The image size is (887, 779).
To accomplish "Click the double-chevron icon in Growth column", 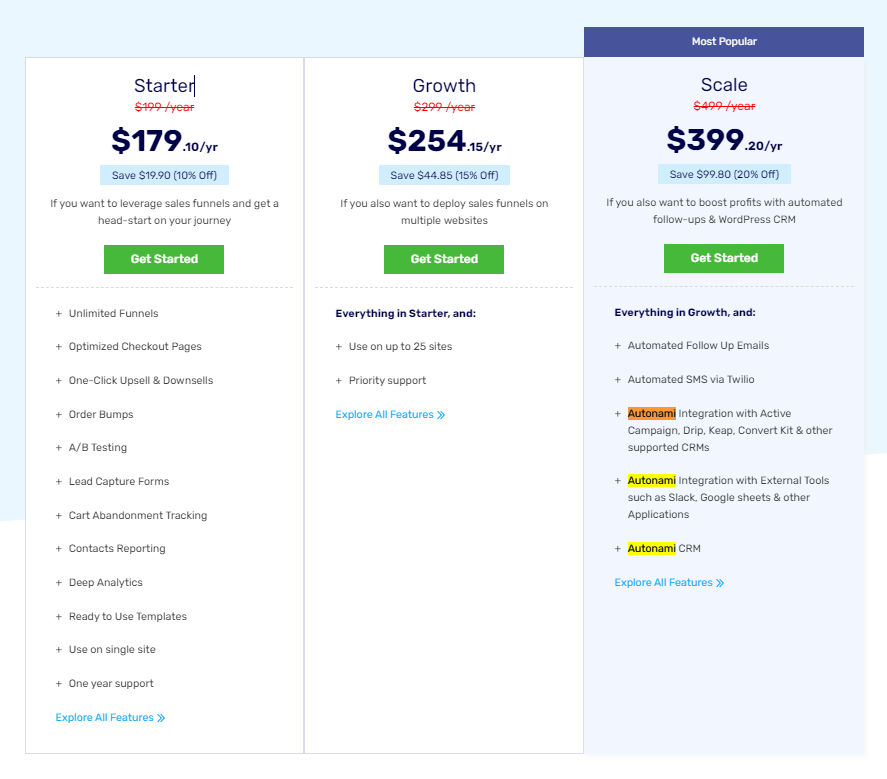I will pyautogui.click(x=441, y=415).
